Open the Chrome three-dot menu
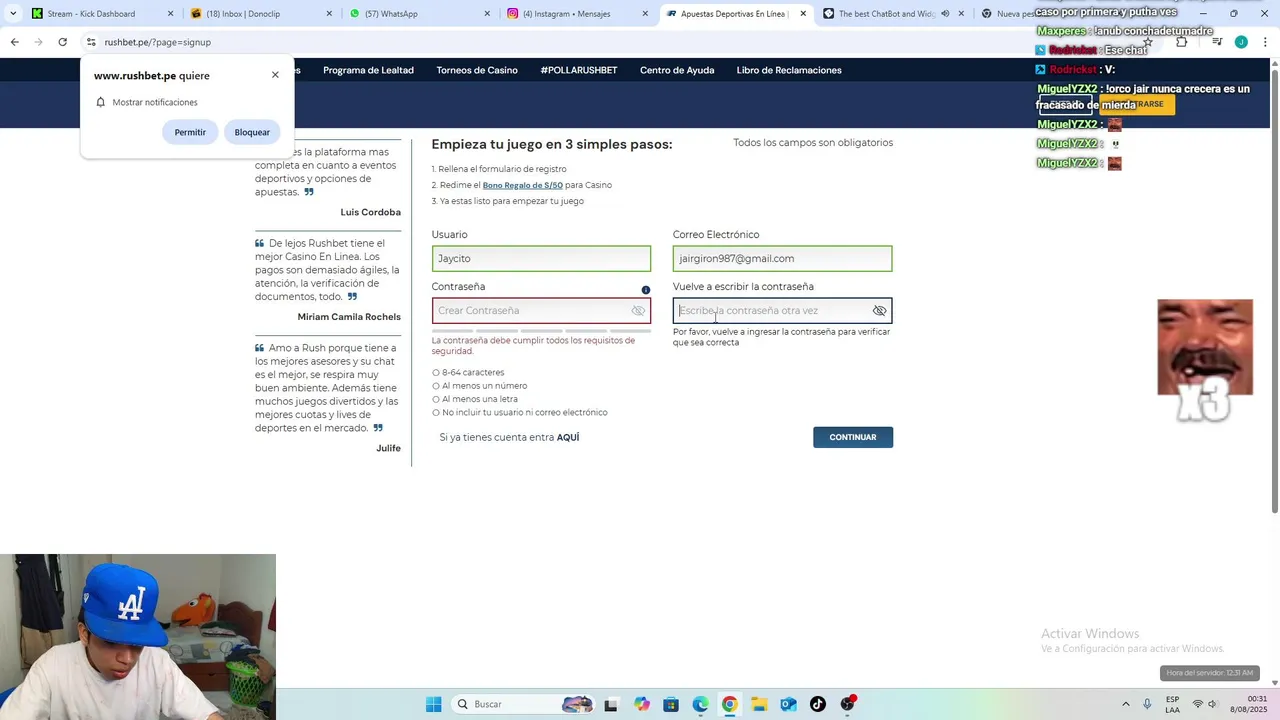1280x720 pixels. pyautogui.click(x=1263, y=42)
